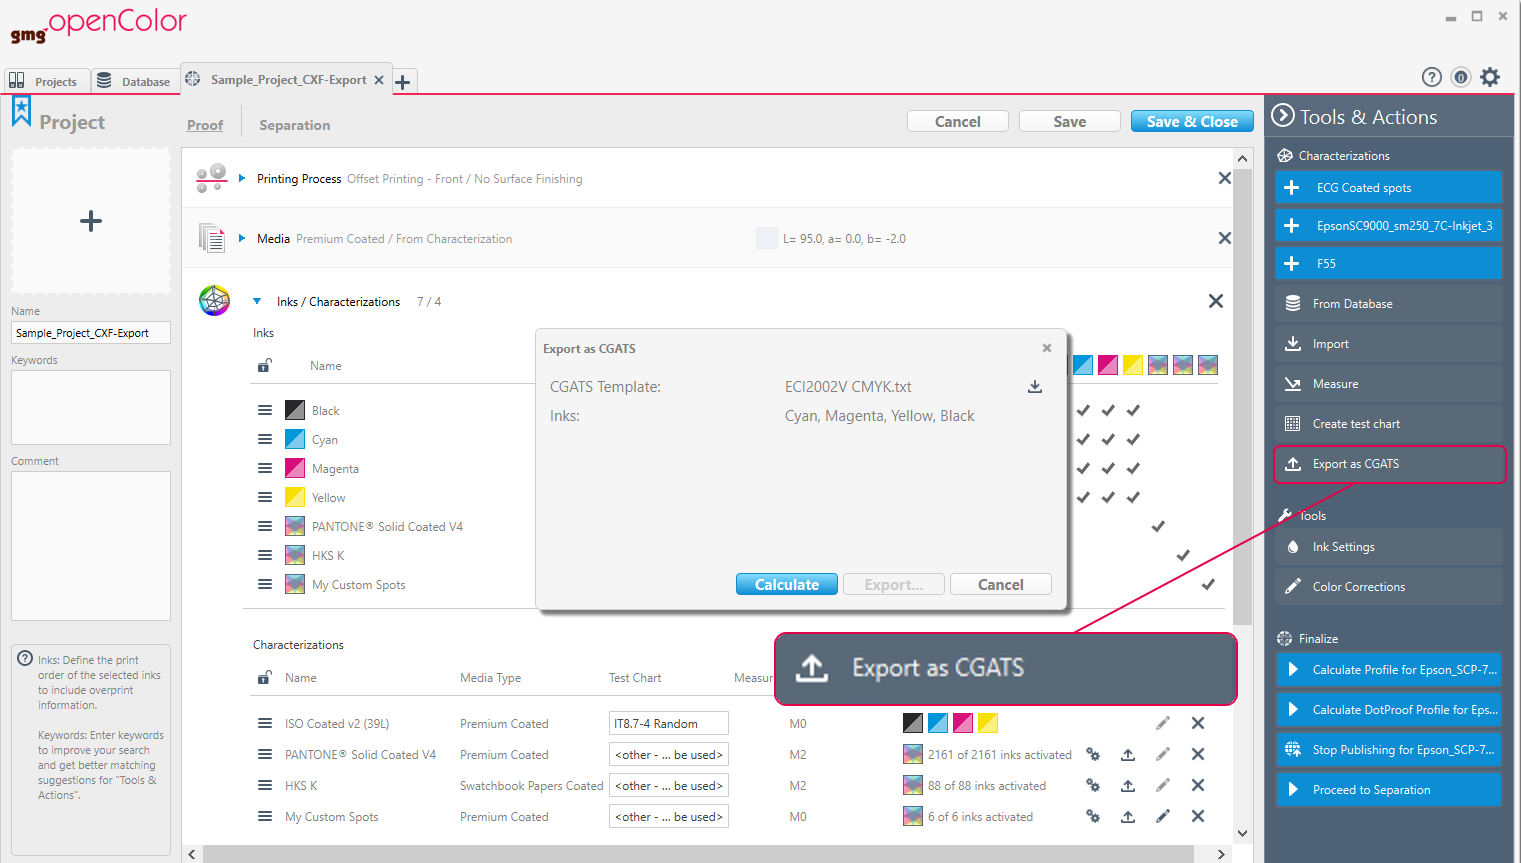Image resolution: width=1521 pixels, height=863 pixels.
Task: Open the IT8.7-4 Random test chart dropdown
Action: click(669, 723)
